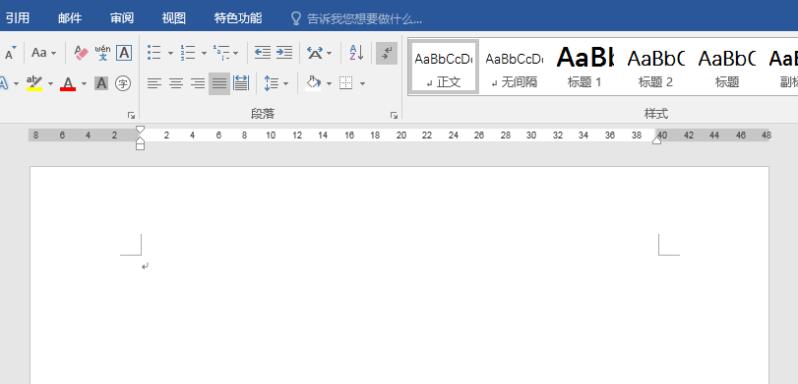Apply a character border with the boxed A

[x=124, y=53]
